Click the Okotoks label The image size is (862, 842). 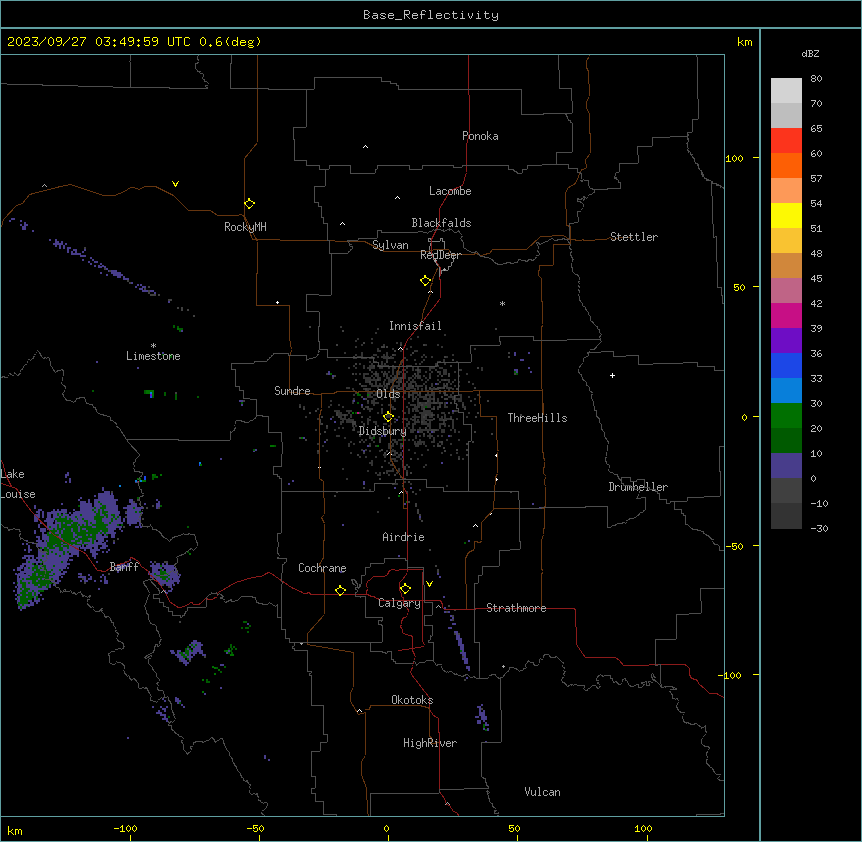pos(412,700)
